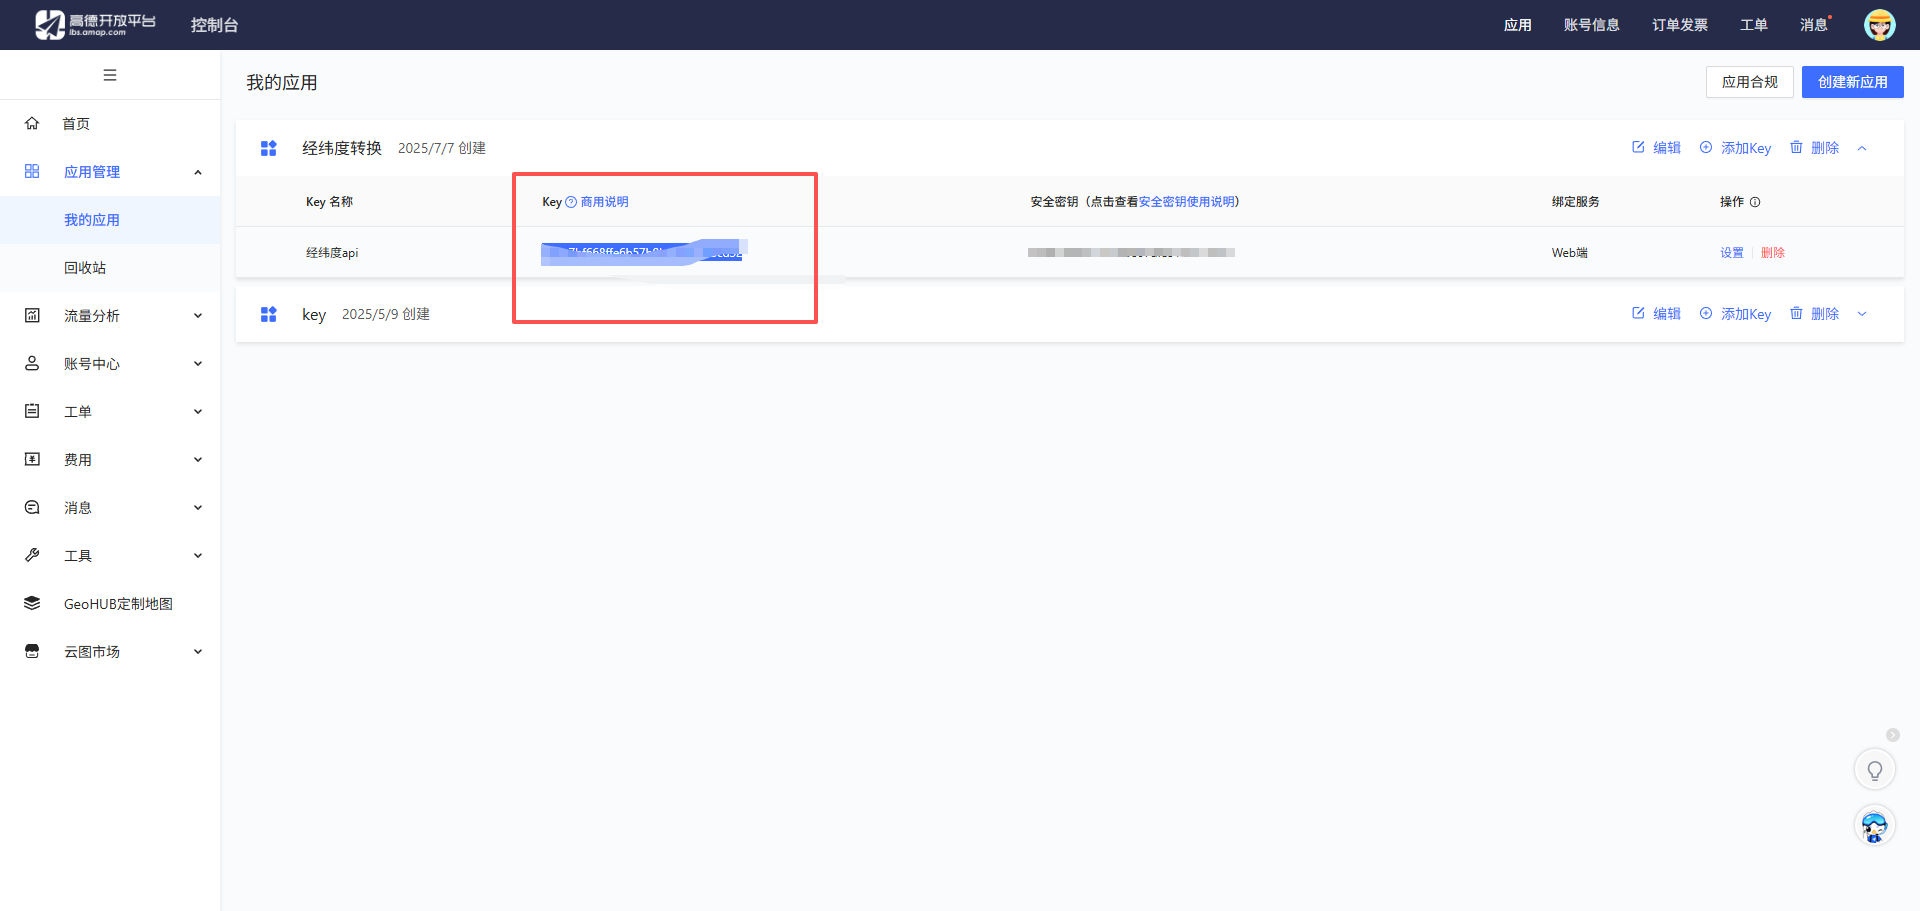Expand the 工具 sidebar section
1920x911 pixels.
pyautogui.click(x=198, y=556)
